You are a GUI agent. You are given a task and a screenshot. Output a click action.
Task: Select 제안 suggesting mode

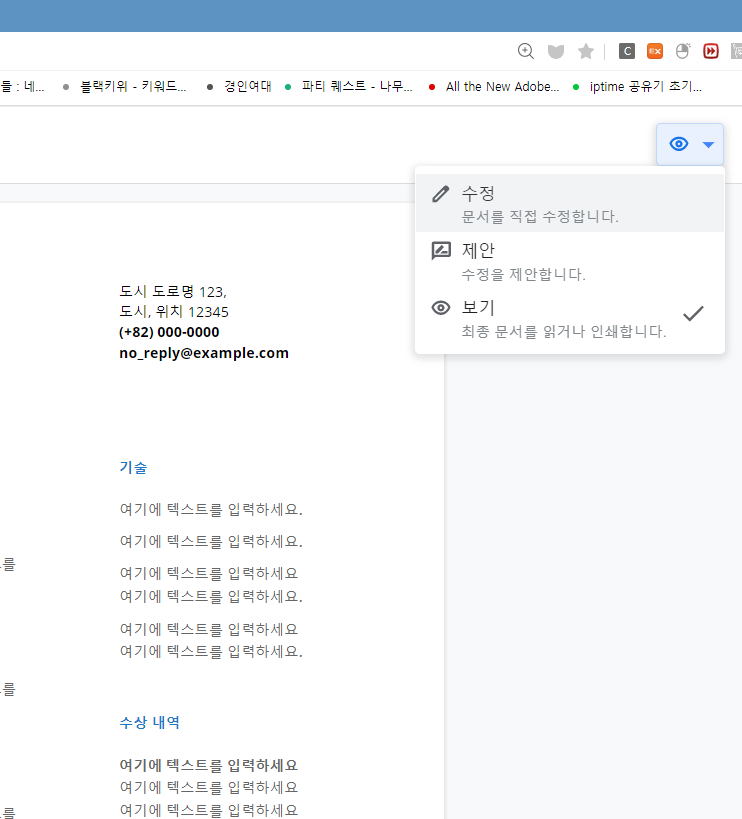570,261
